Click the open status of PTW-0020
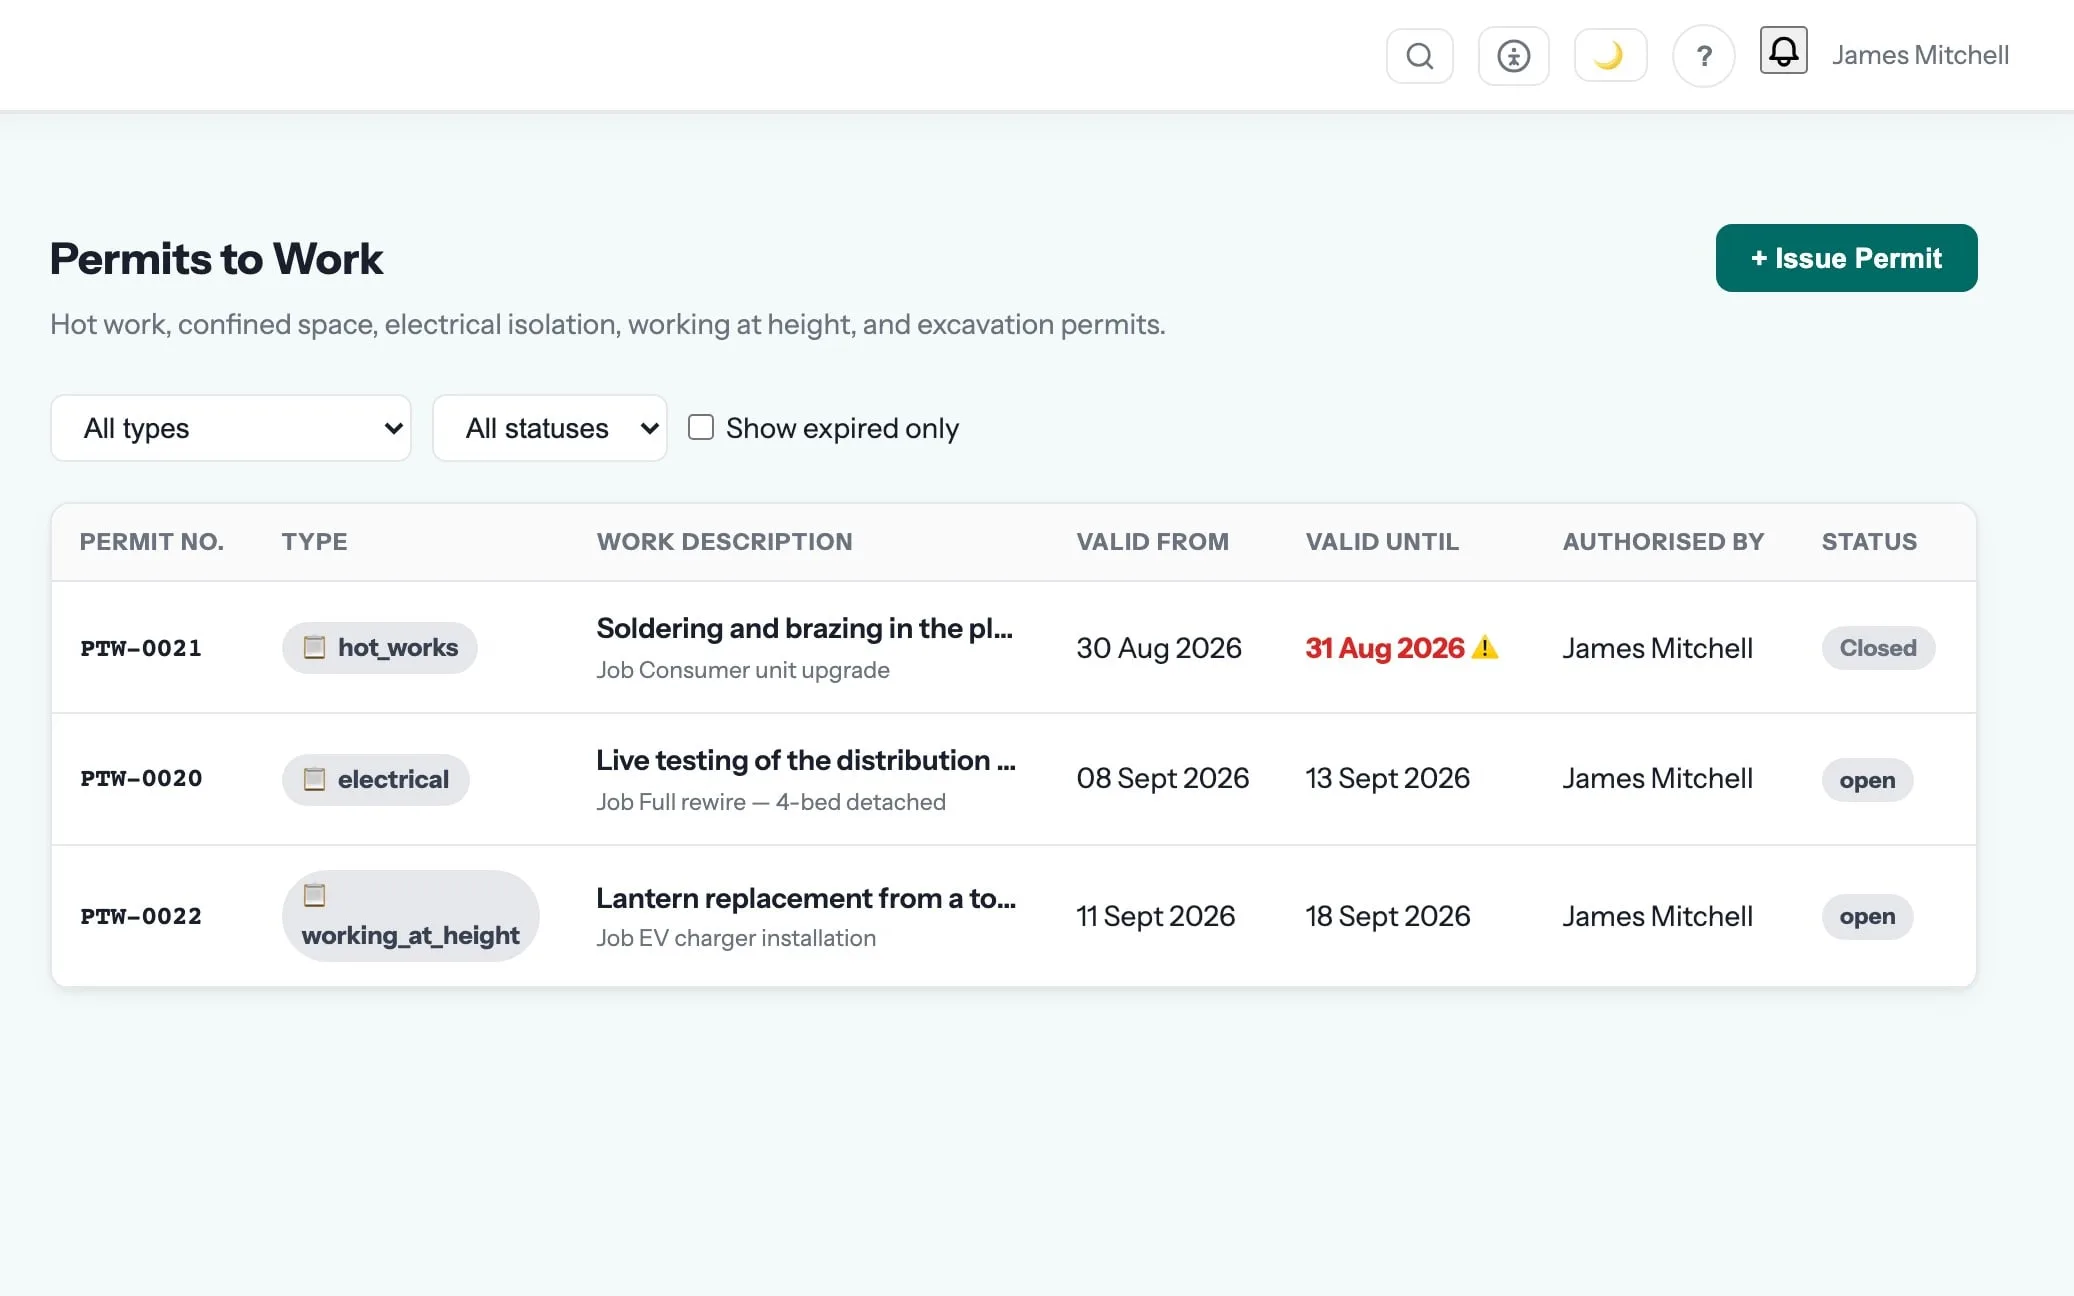 pyautogui.click(x=1867, y=780)
